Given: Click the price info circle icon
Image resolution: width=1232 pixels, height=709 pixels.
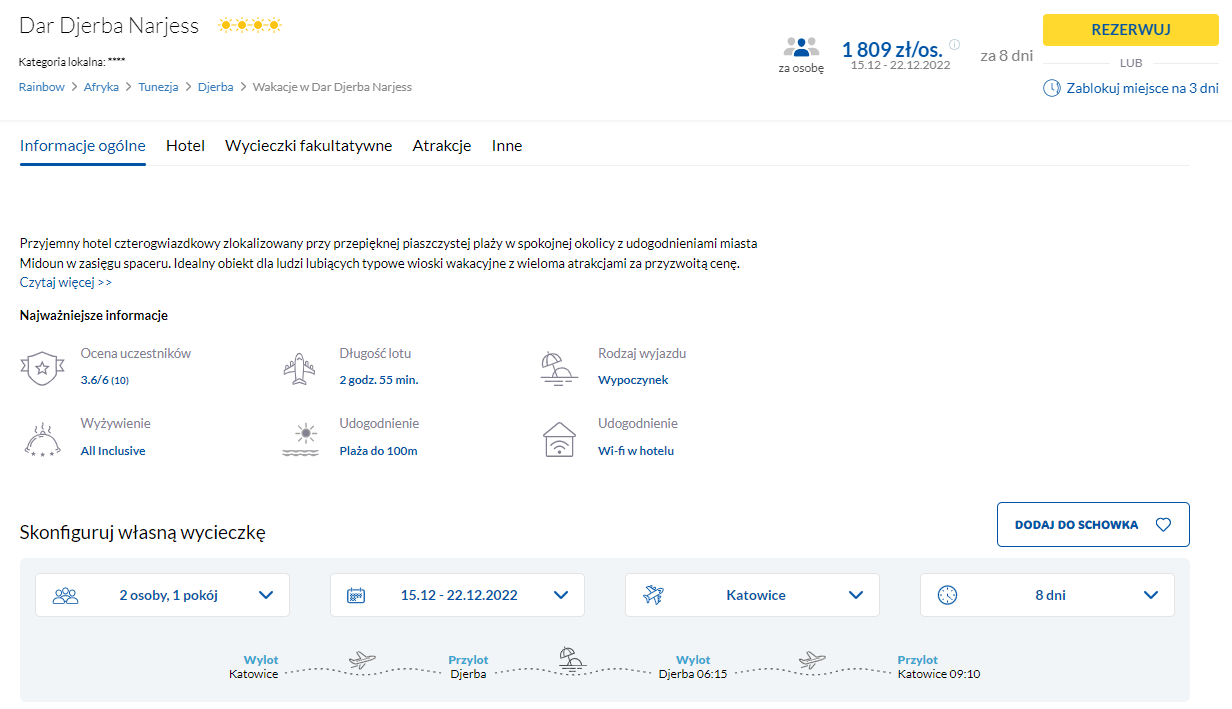Looking at the screenshot, I should pyautogui.click(x=954, y=44).
